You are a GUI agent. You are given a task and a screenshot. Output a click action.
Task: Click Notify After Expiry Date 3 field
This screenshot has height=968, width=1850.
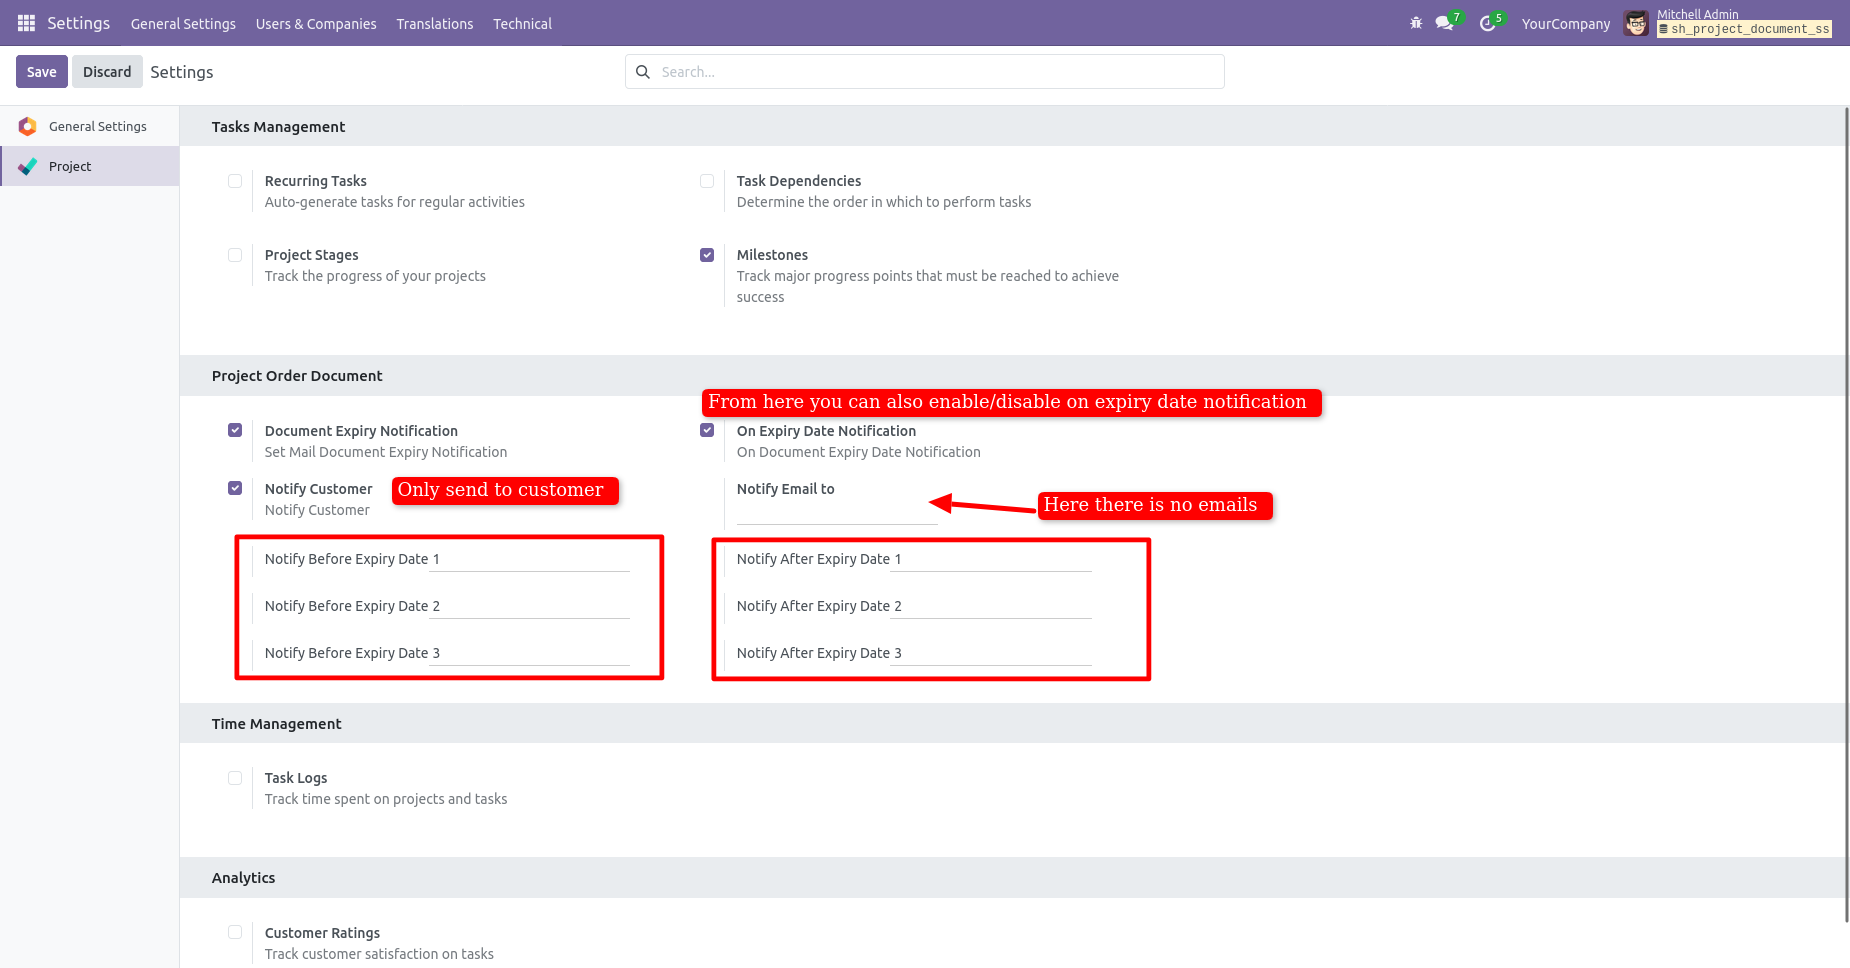pos(991,654)
